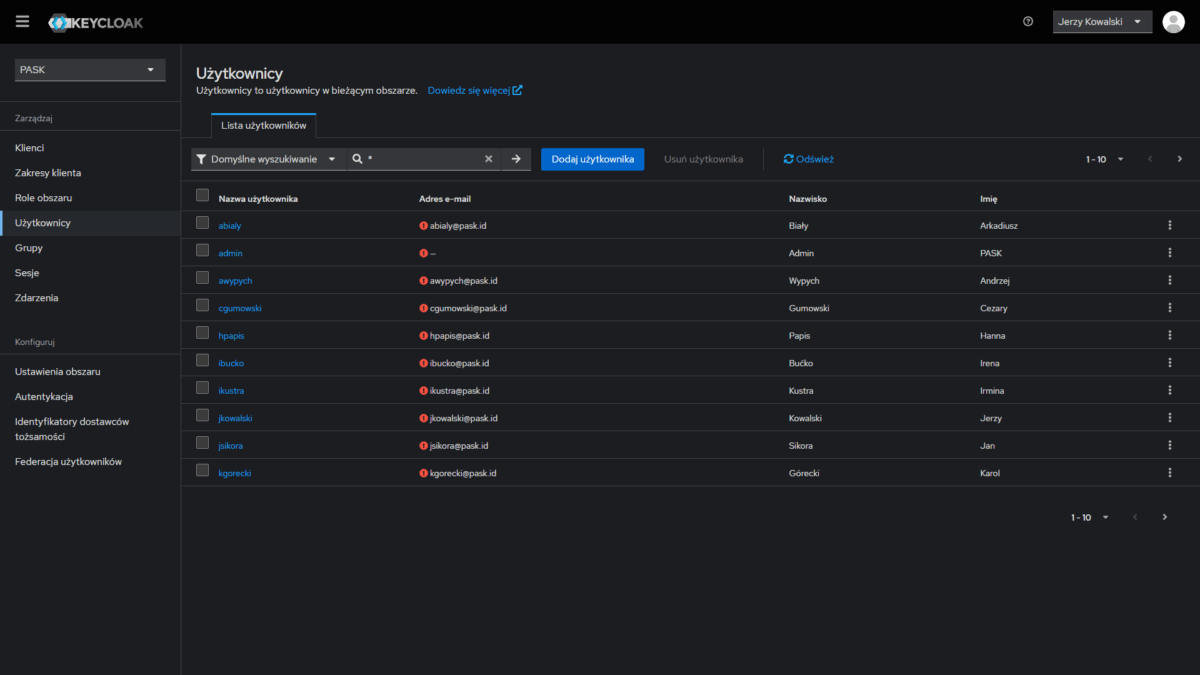
Task: Select the checkbox for user jkowalski
Action: (x=203, y=416)
